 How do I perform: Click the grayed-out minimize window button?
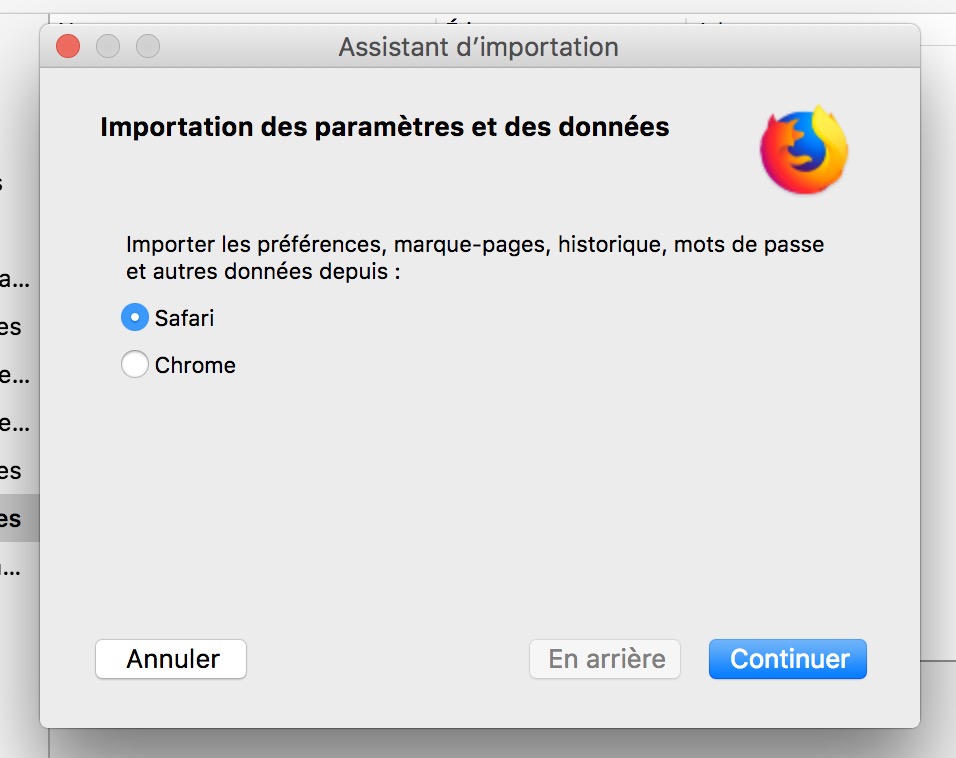coord(108,46)
